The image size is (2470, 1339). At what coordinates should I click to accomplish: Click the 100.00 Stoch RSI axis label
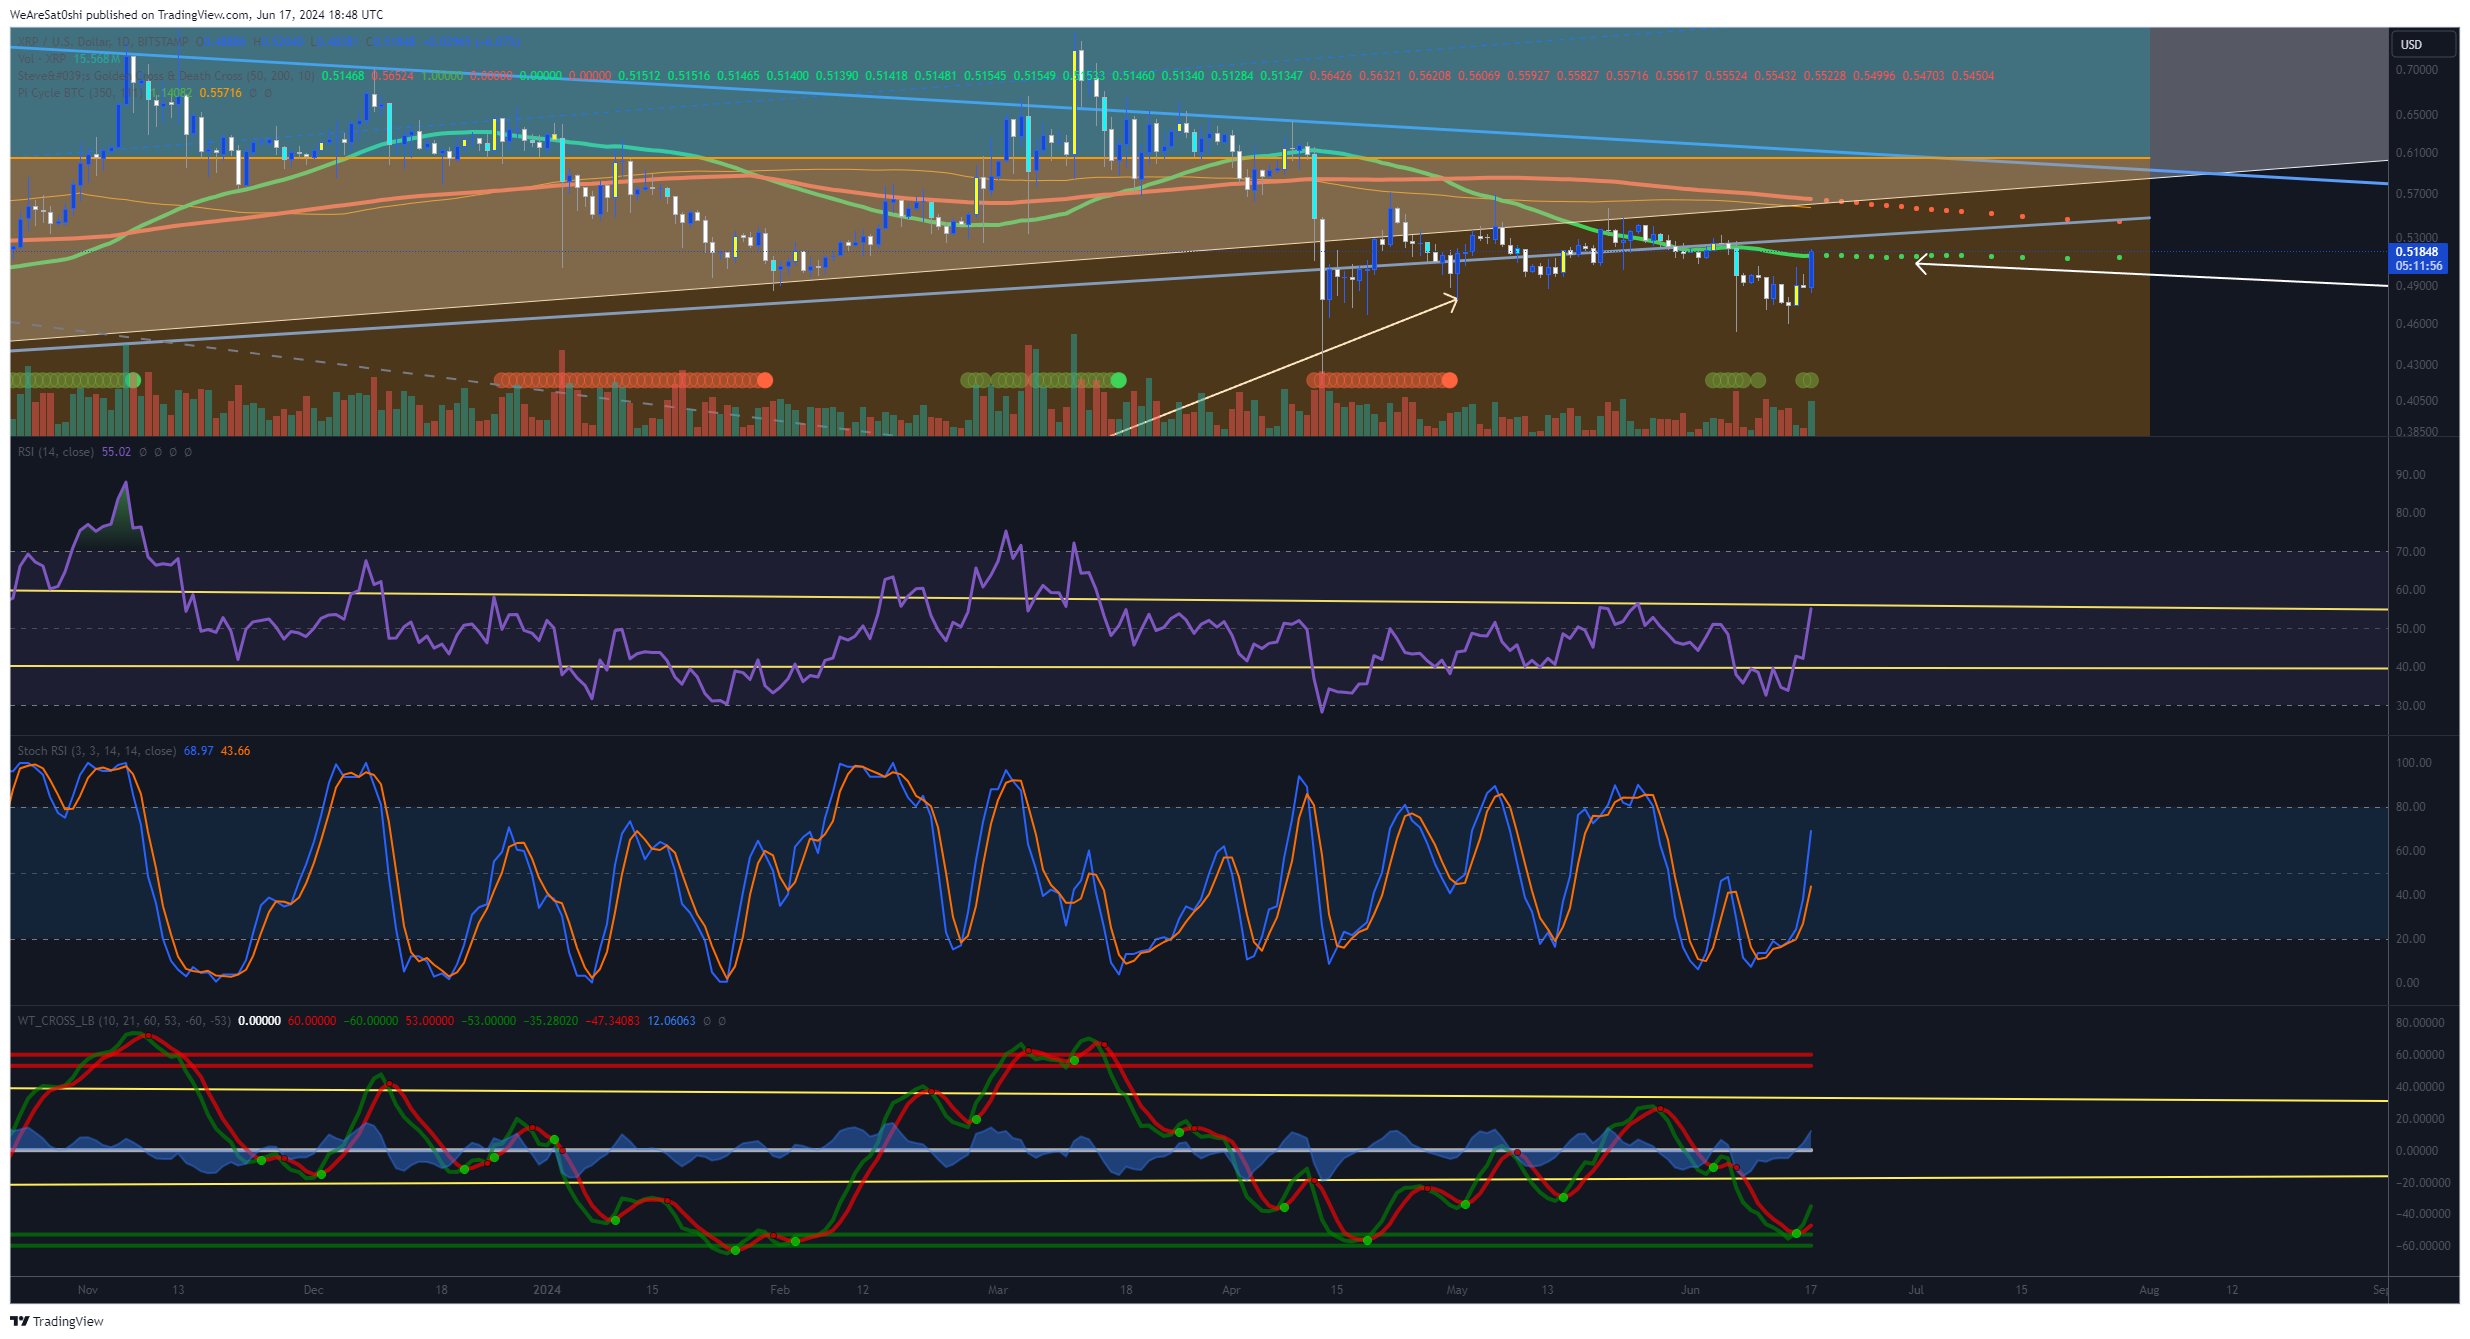pos(2413,763)
